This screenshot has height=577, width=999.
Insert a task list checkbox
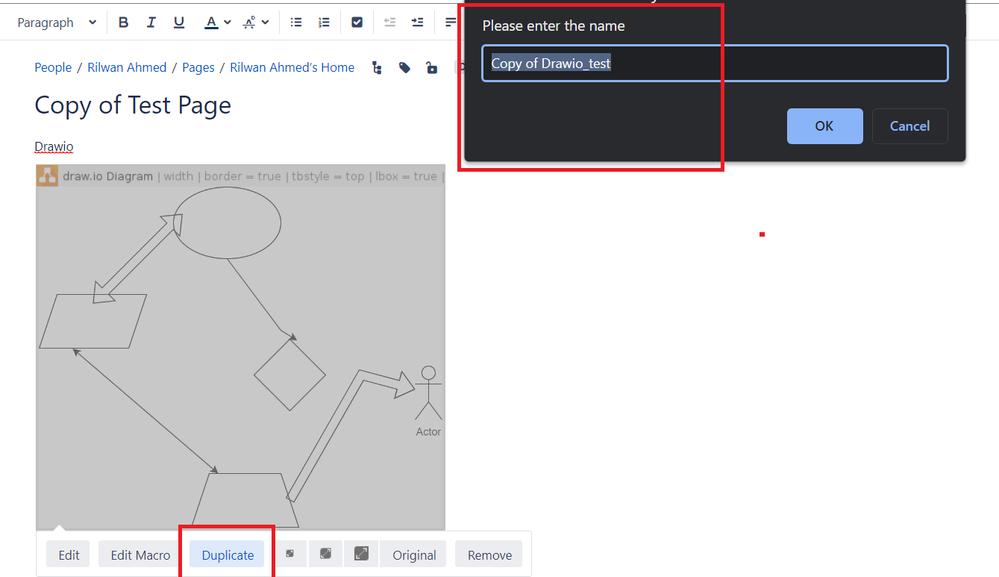click(x=357, y=22)
